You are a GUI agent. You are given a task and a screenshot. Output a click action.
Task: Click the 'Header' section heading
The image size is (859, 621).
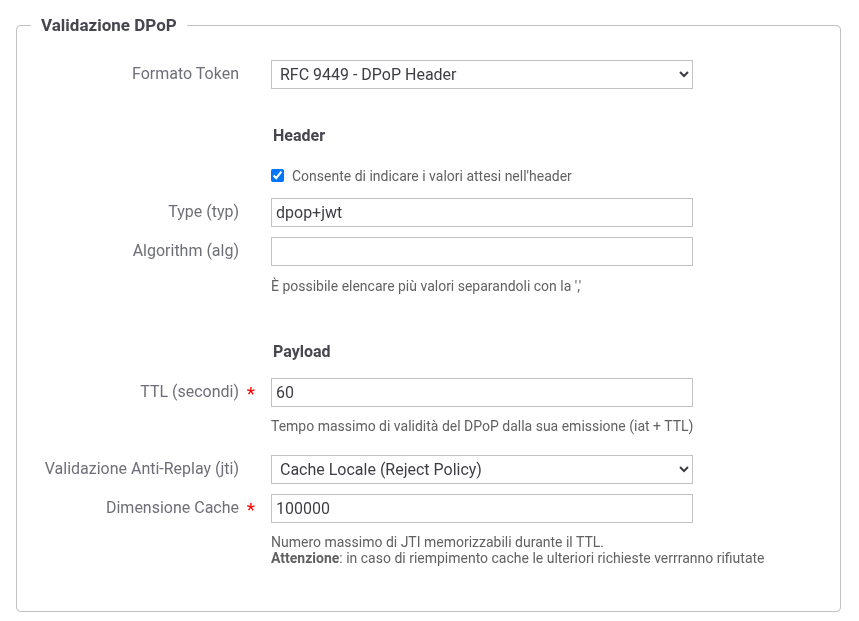coord(299,135)
